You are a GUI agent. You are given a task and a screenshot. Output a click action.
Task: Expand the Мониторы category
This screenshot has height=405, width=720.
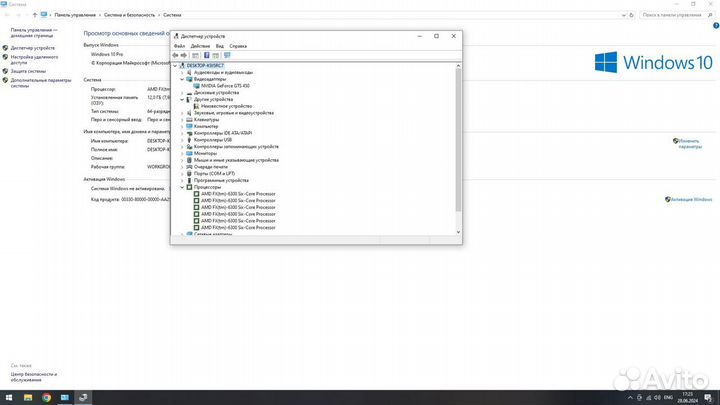(182, 153)
